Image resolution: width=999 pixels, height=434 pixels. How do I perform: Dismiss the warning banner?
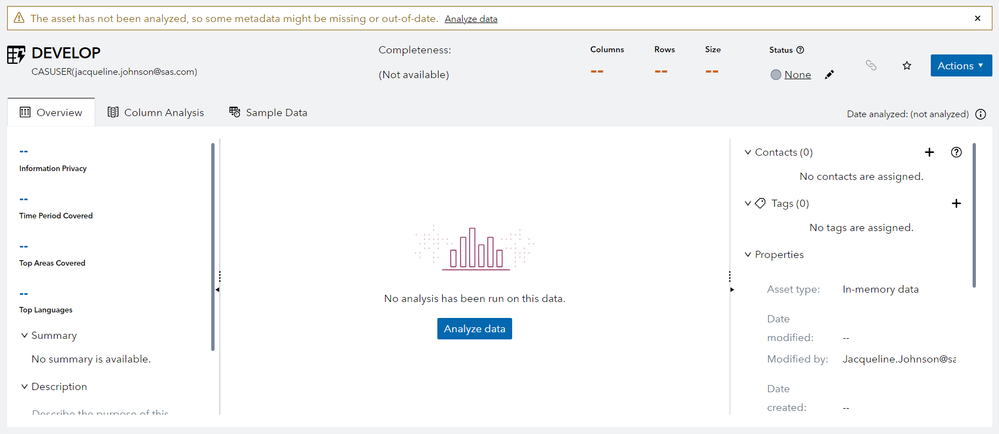click(x=977, y=18)
